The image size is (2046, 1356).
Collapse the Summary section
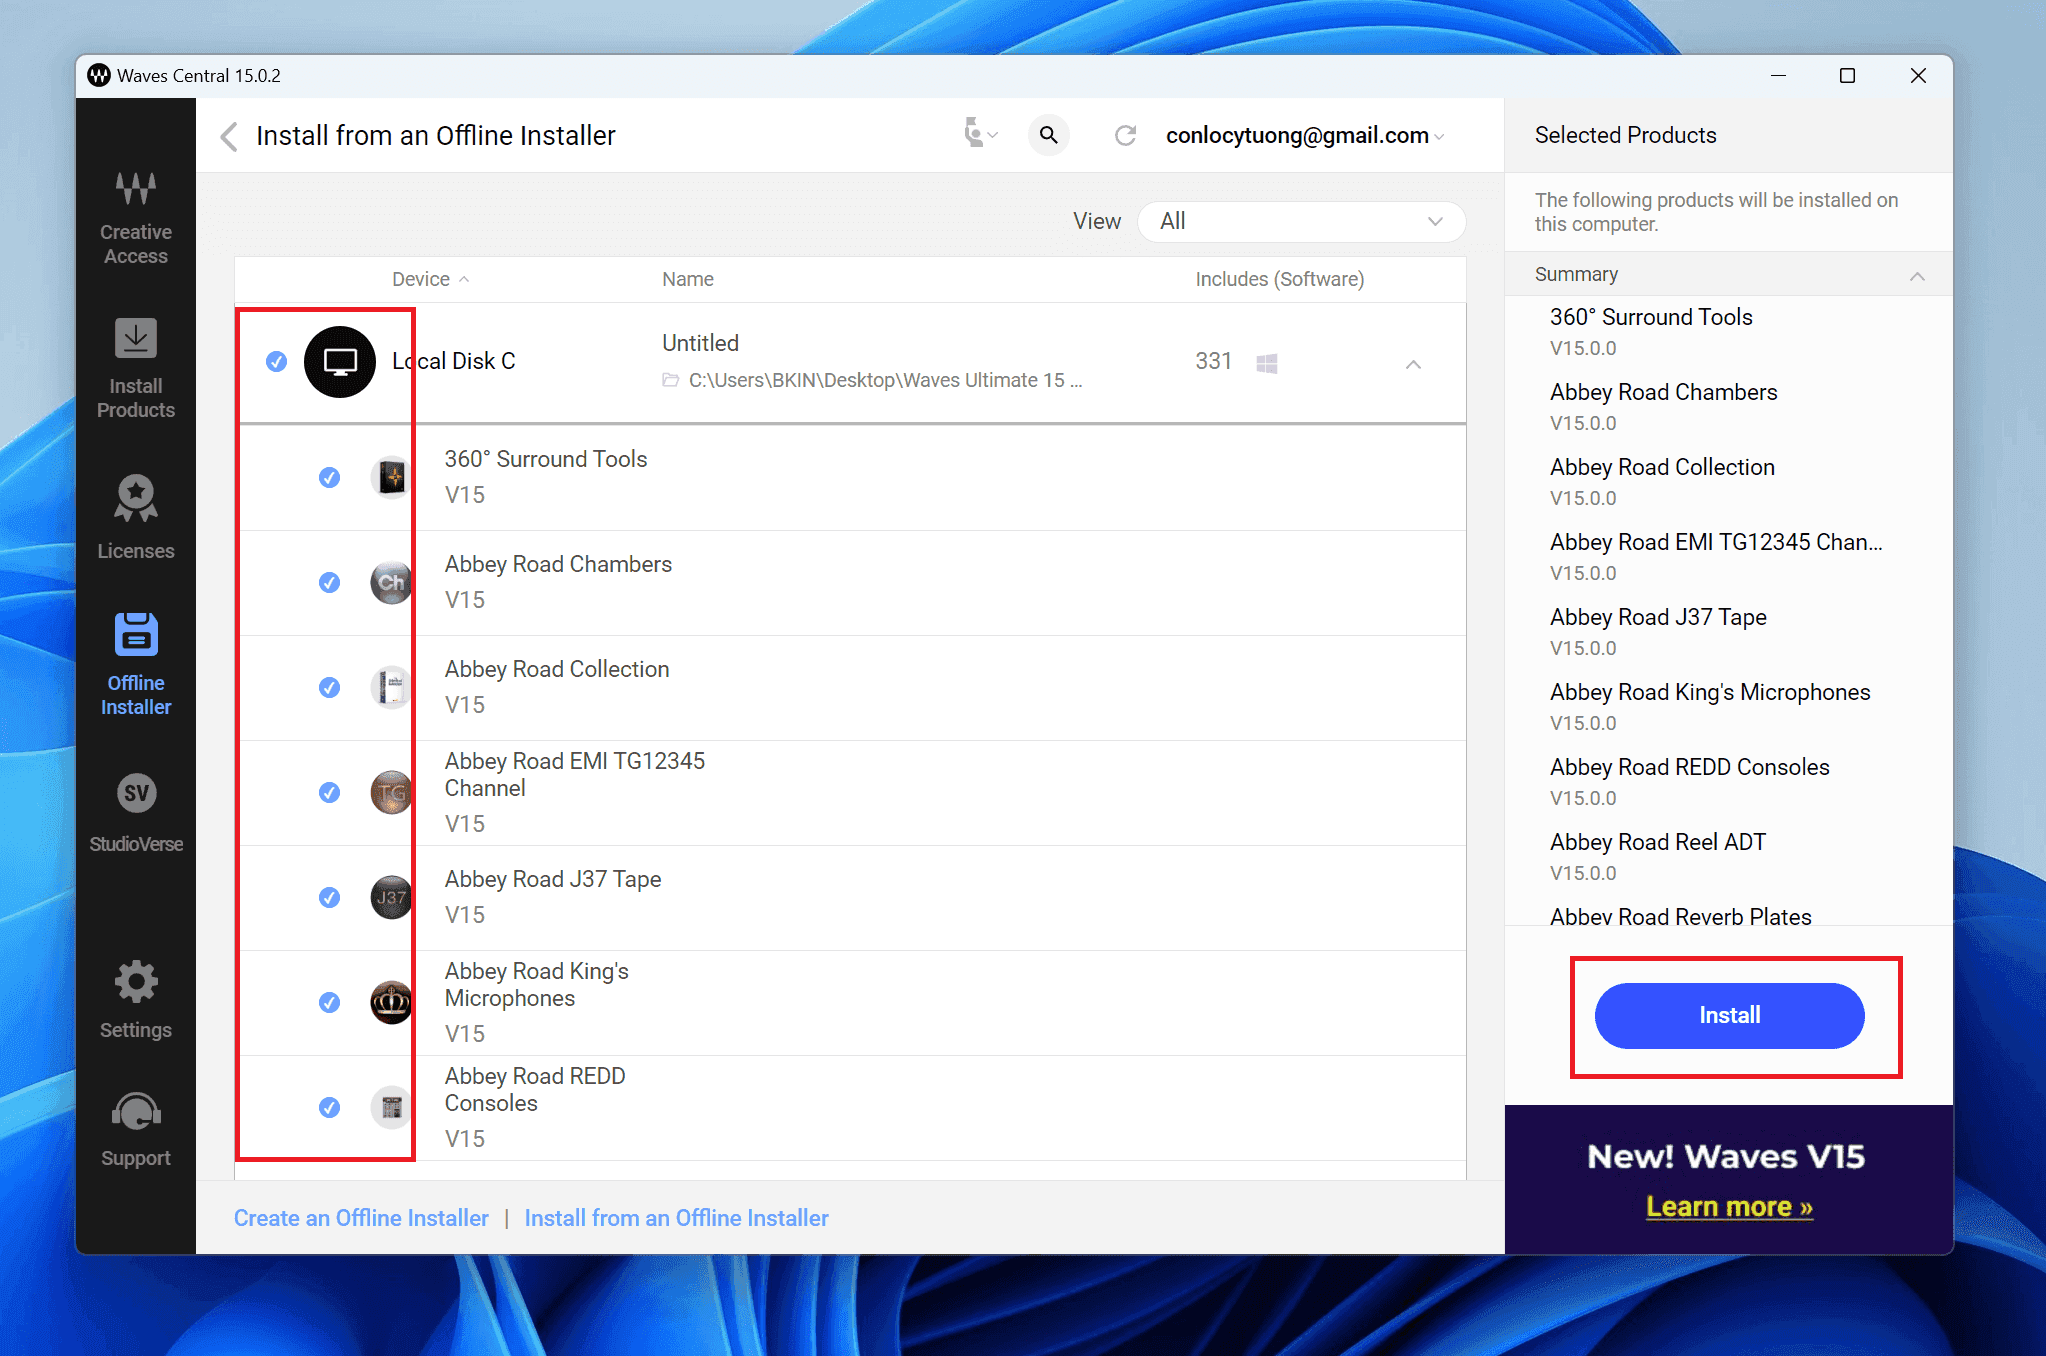point(1917,275)
